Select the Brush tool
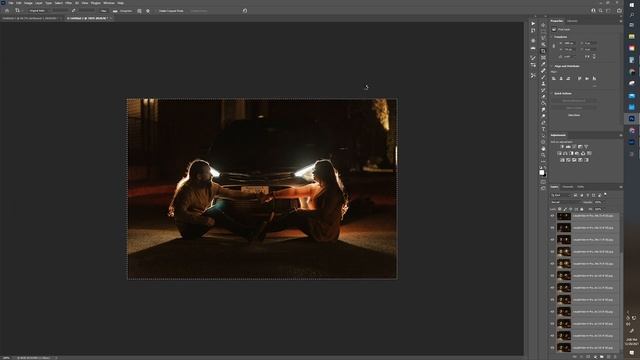 543,77
